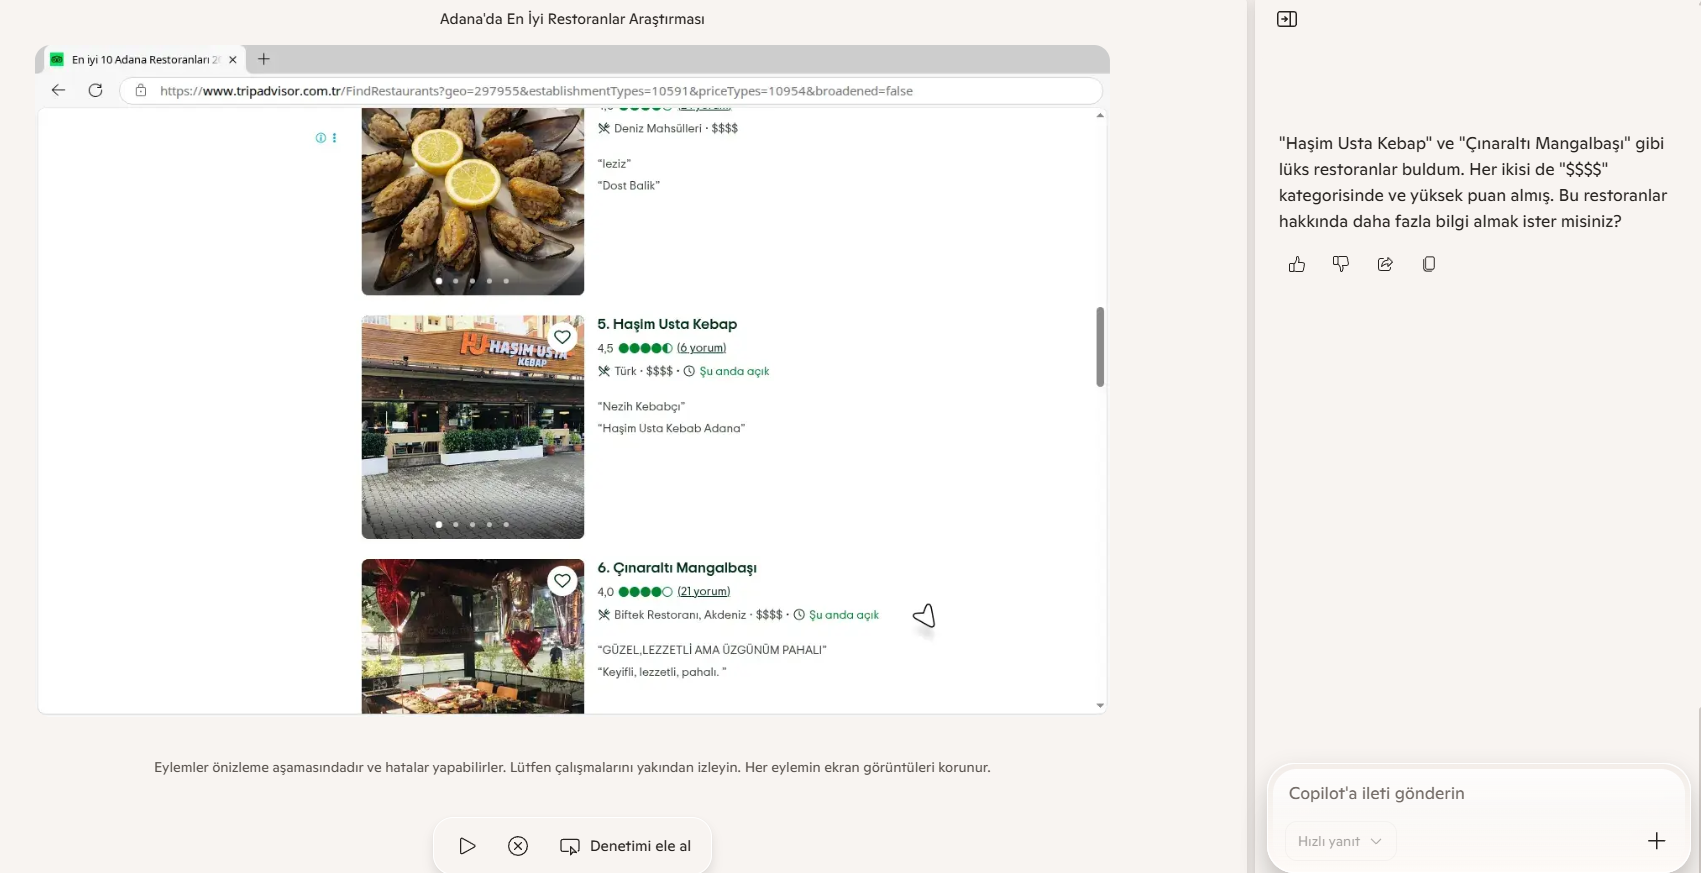Click Şu anda açık for Çınaraltı
Screen dimensions: 1701x873
tap(844, 615)
